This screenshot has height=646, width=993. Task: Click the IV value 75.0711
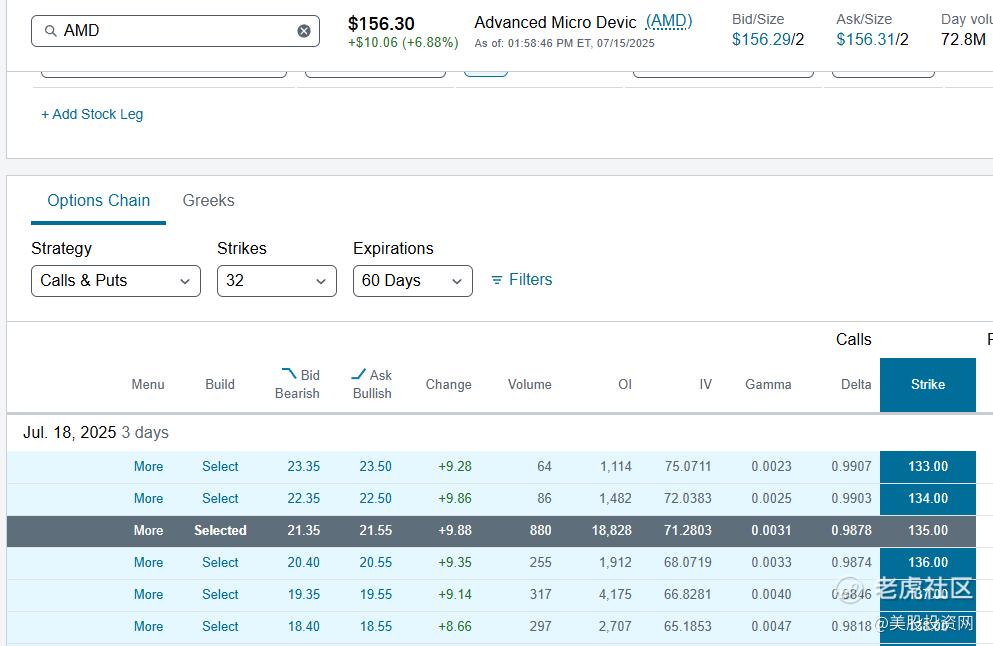[688, 467]
